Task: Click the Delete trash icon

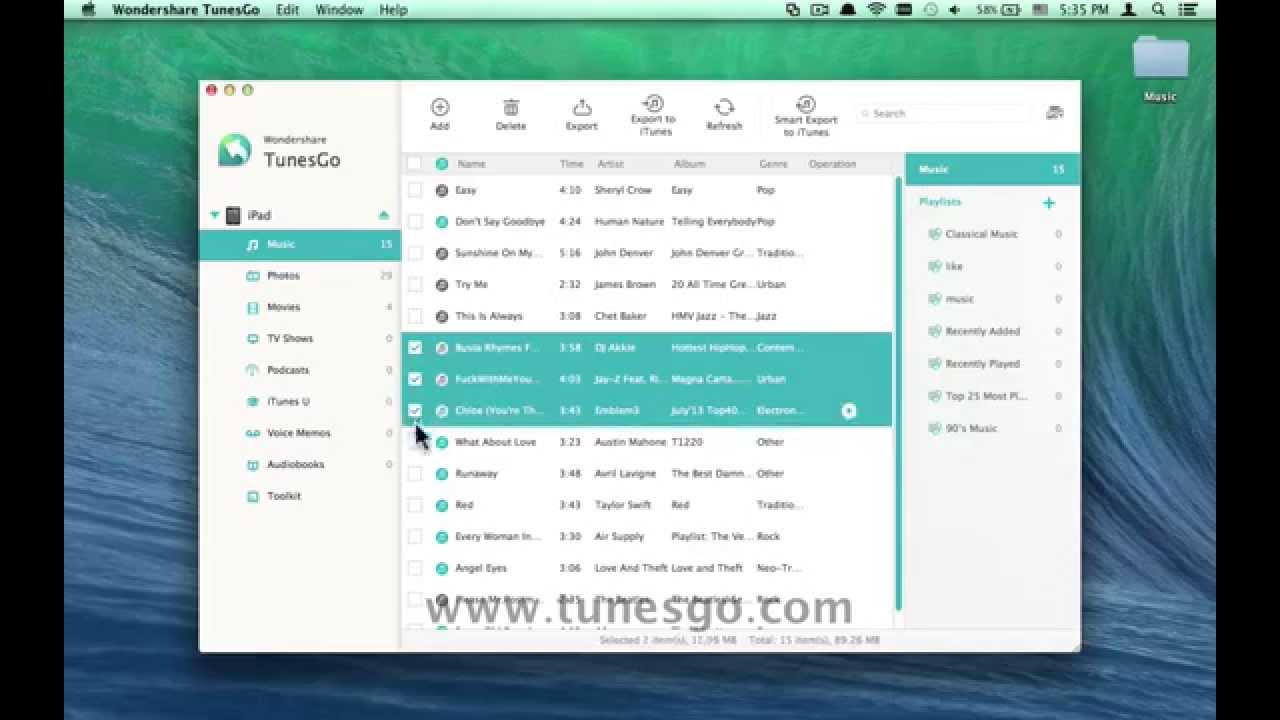Action: 511,107
